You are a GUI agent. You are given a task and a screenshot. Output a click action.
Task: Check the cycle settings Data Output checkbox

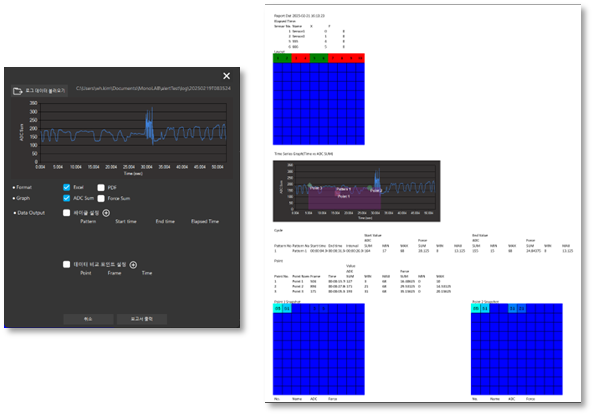click(x=67, y=213)
